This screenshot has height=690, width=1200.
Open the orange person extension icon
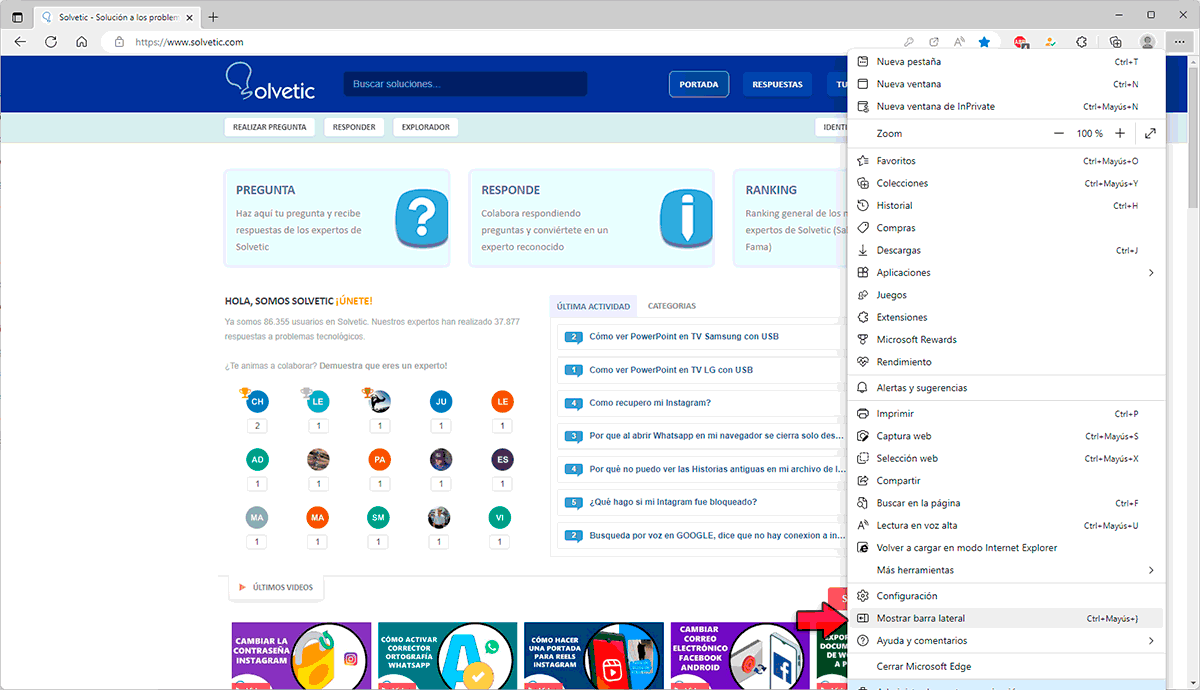[1050, 42]
